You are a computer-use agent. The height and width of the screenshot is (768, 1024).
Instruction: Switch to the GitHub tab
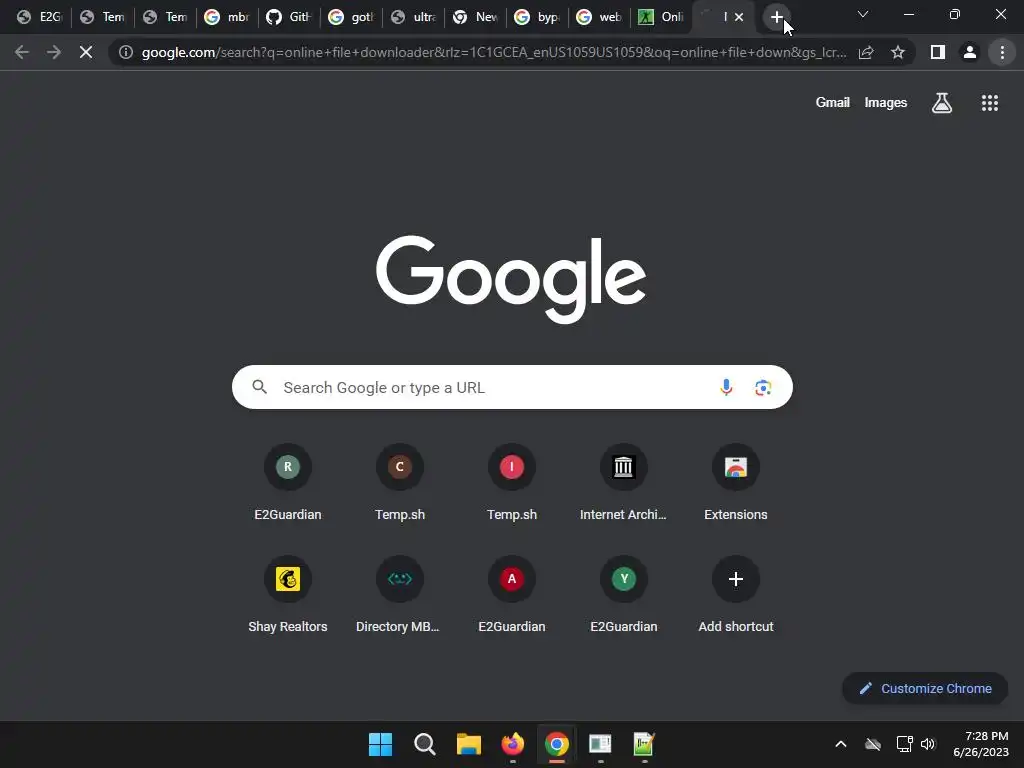coord(289,17)
